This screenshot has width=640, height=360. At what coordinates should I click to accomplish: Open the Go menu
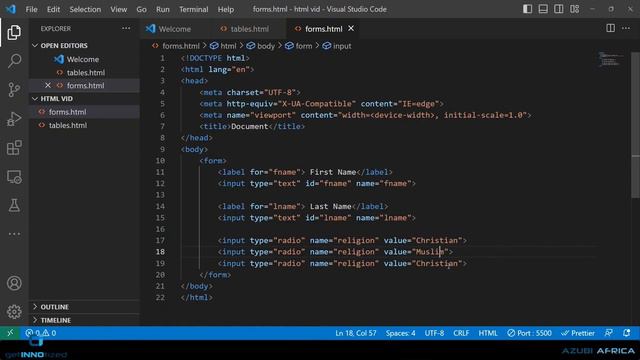(141, 9)
